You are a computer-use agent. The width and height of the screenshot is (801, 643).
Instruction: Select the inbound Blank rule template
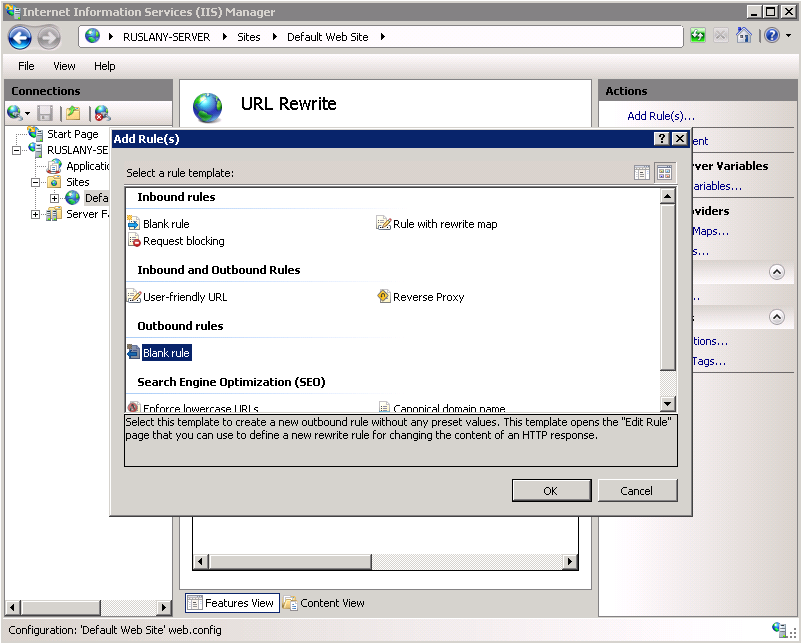[x=164, y=223]
